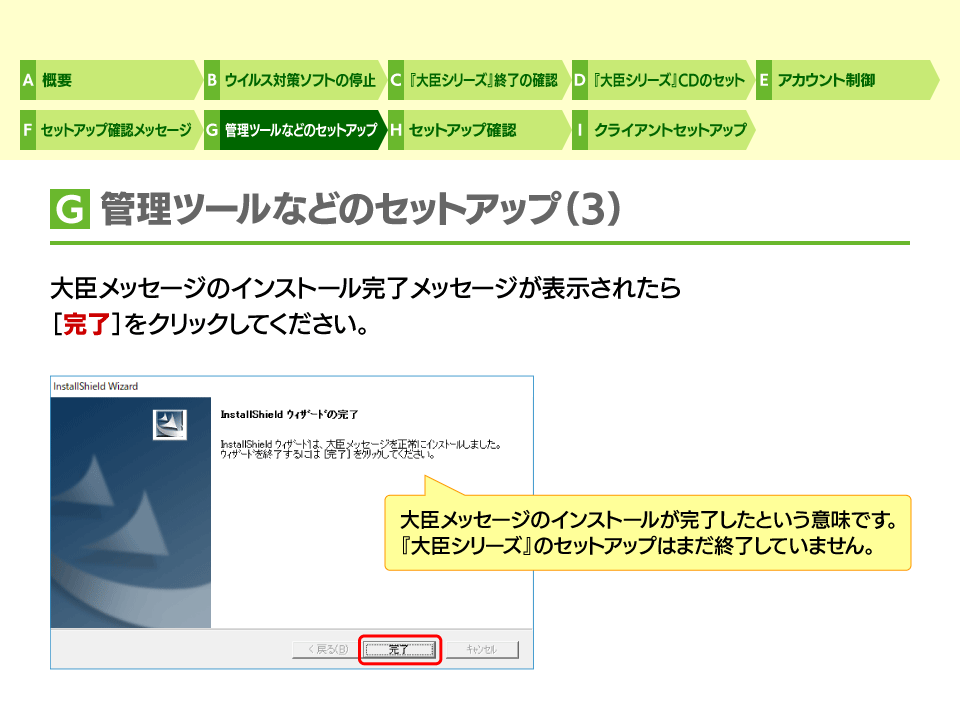Select step C 『大臣シリーズ』終了の確認
Screen dimensions: 960x720
point(478,80)
